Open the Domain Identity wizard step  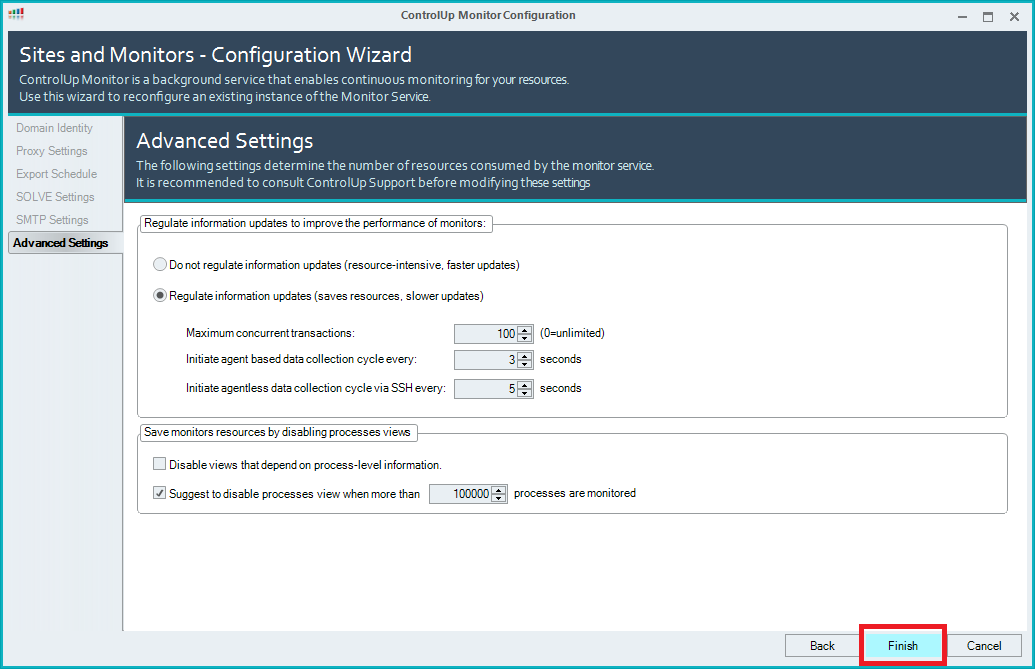(54, 128)
